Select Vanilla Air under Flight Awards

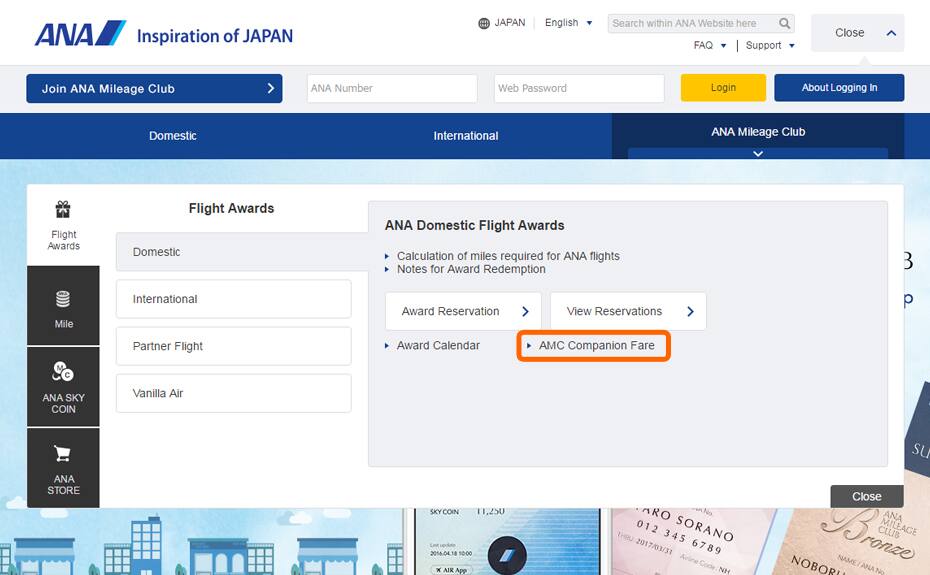click(234, 393)
